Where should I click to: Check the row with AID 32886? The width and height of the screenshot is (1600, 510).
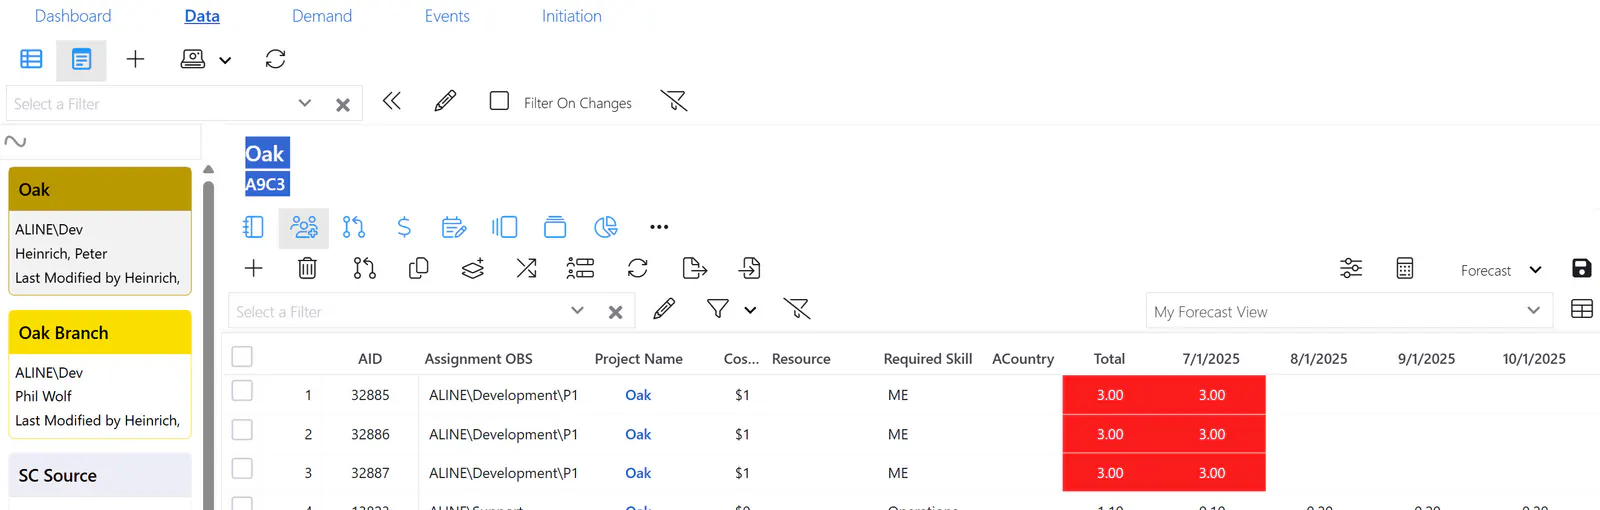tap(242, 430)
